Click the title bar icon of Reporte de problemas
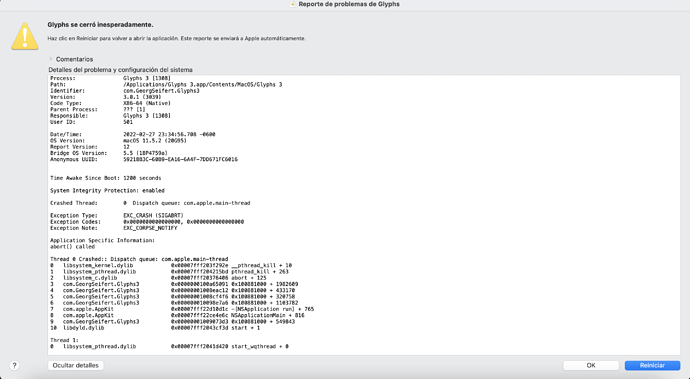Viewport: 690px width, 379px height. point(293,4)
